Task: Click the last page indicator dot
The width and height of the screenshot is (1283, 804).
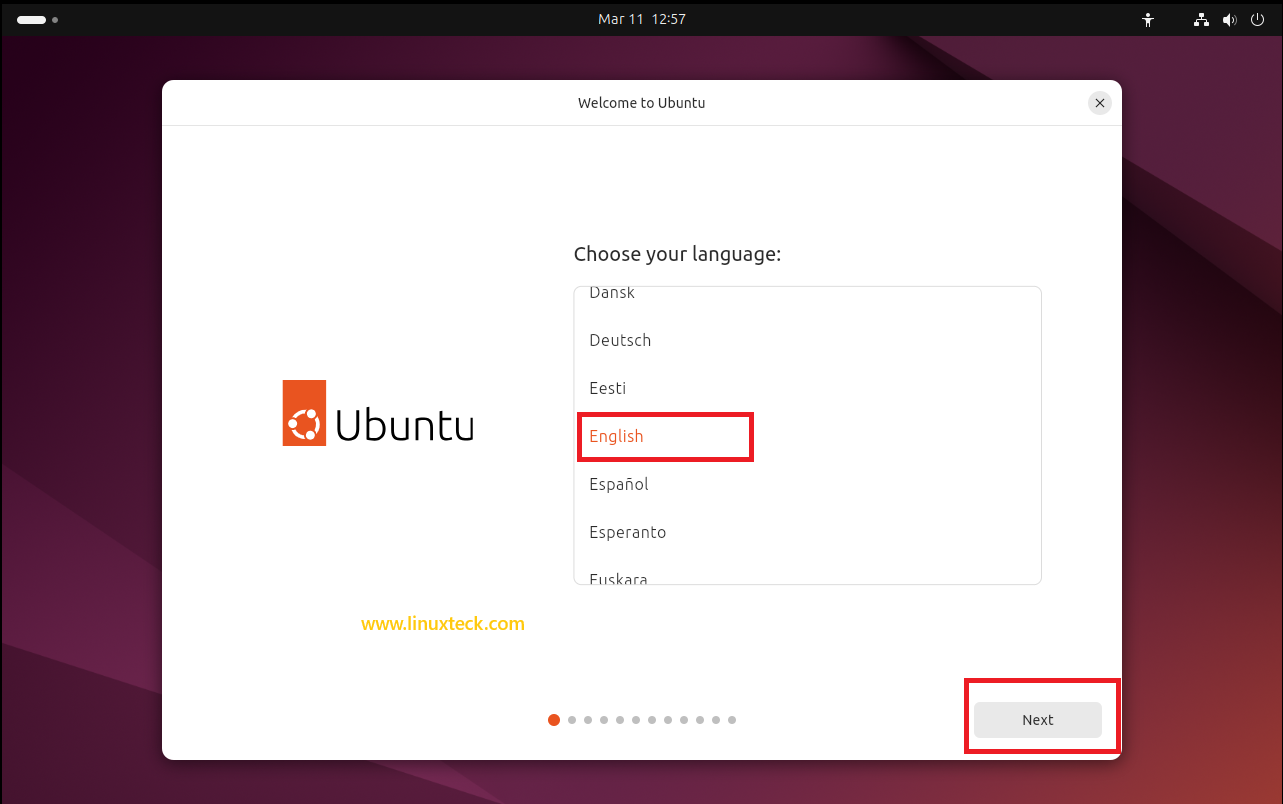Action: 732,719
